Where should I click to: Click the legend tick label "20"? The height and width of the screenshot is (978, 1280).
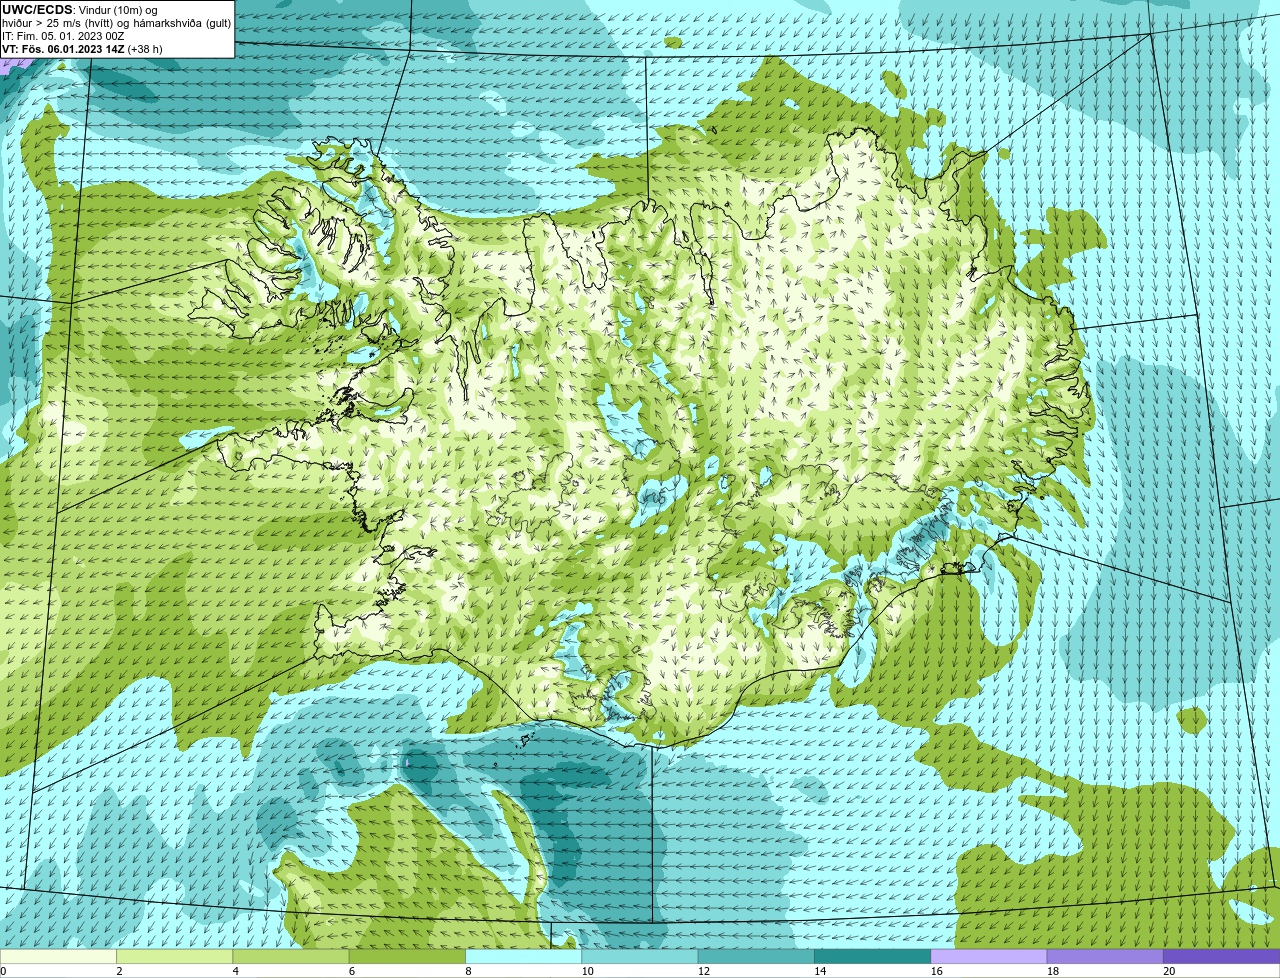click(1169, 971)
